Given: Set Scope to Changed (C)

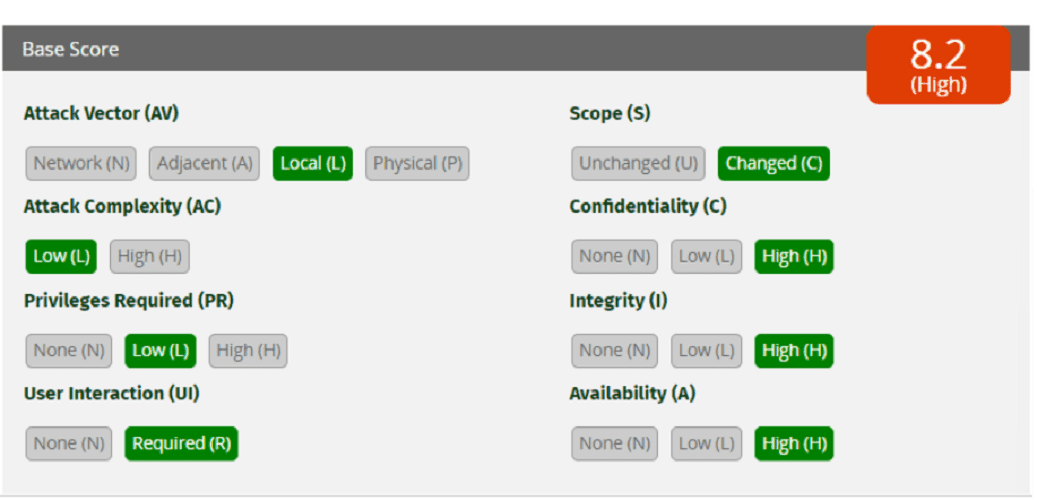Looking at the screenshot, I should point(774,163).
